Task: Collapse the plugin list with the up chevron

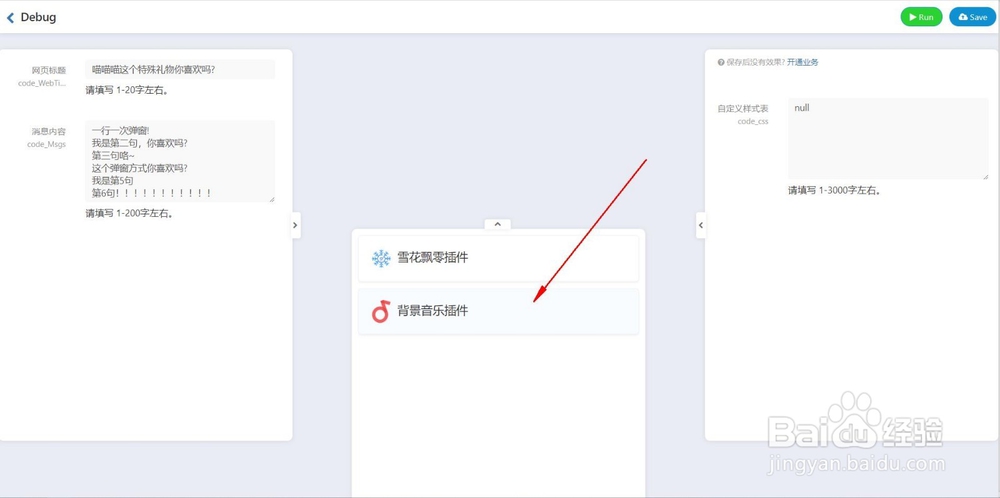Action: 497,224
